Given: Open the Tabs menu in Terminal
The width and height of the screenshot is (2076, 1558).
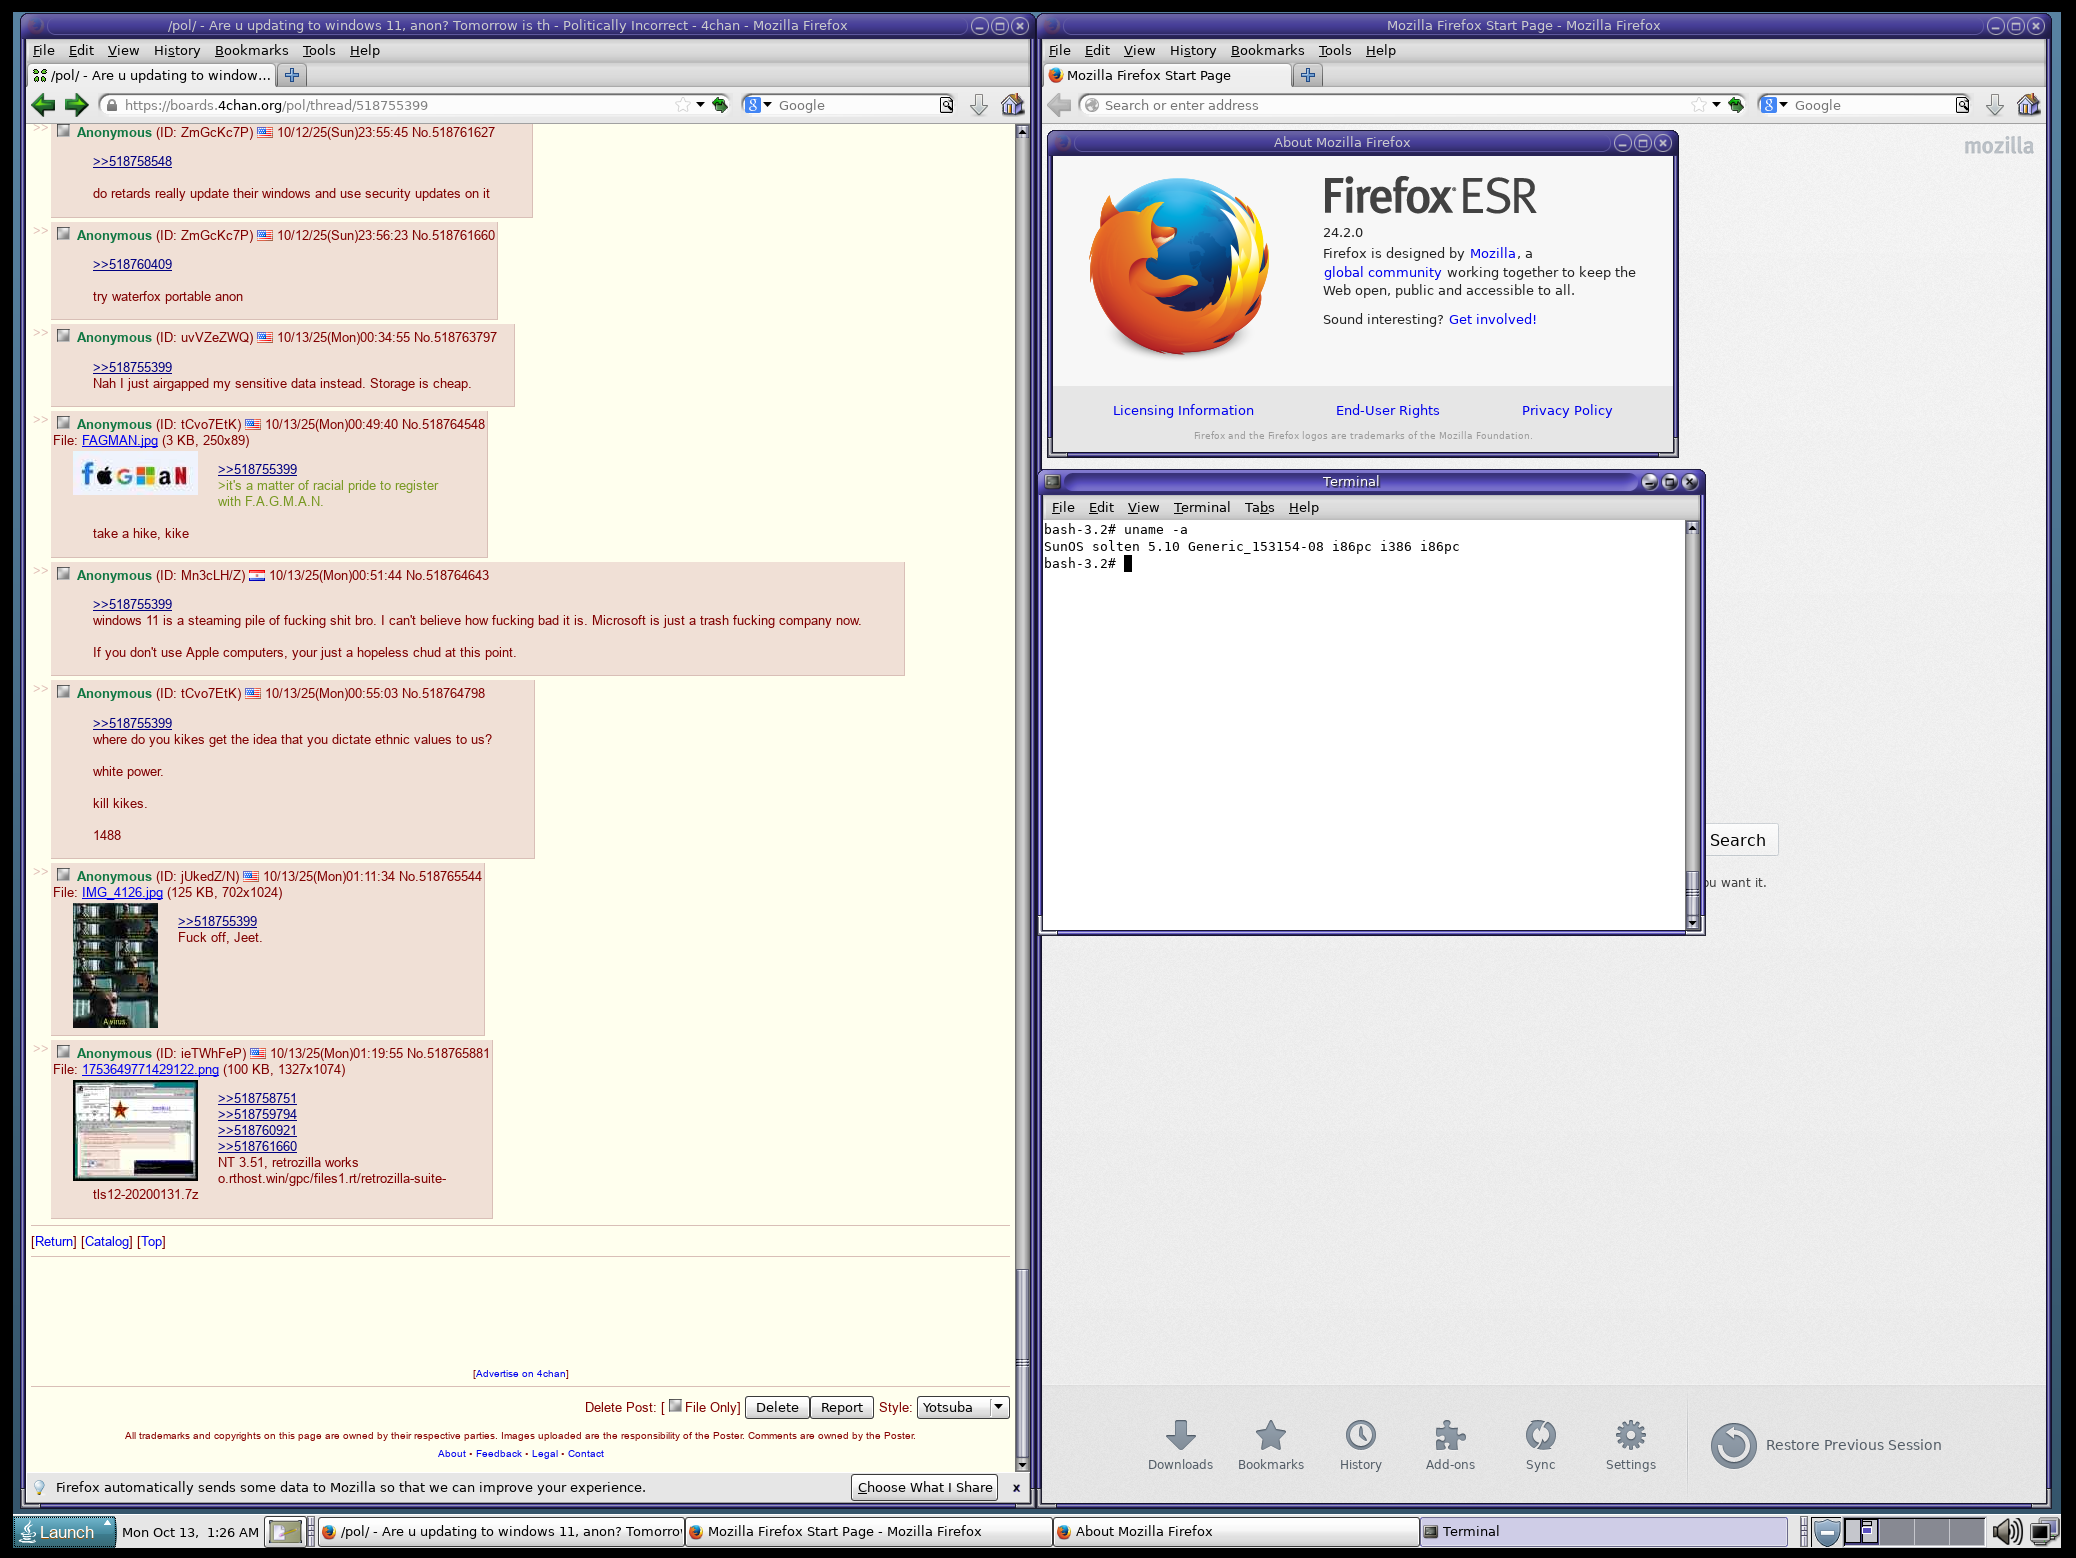Looking at the screenshot, I should point(1259,507).
